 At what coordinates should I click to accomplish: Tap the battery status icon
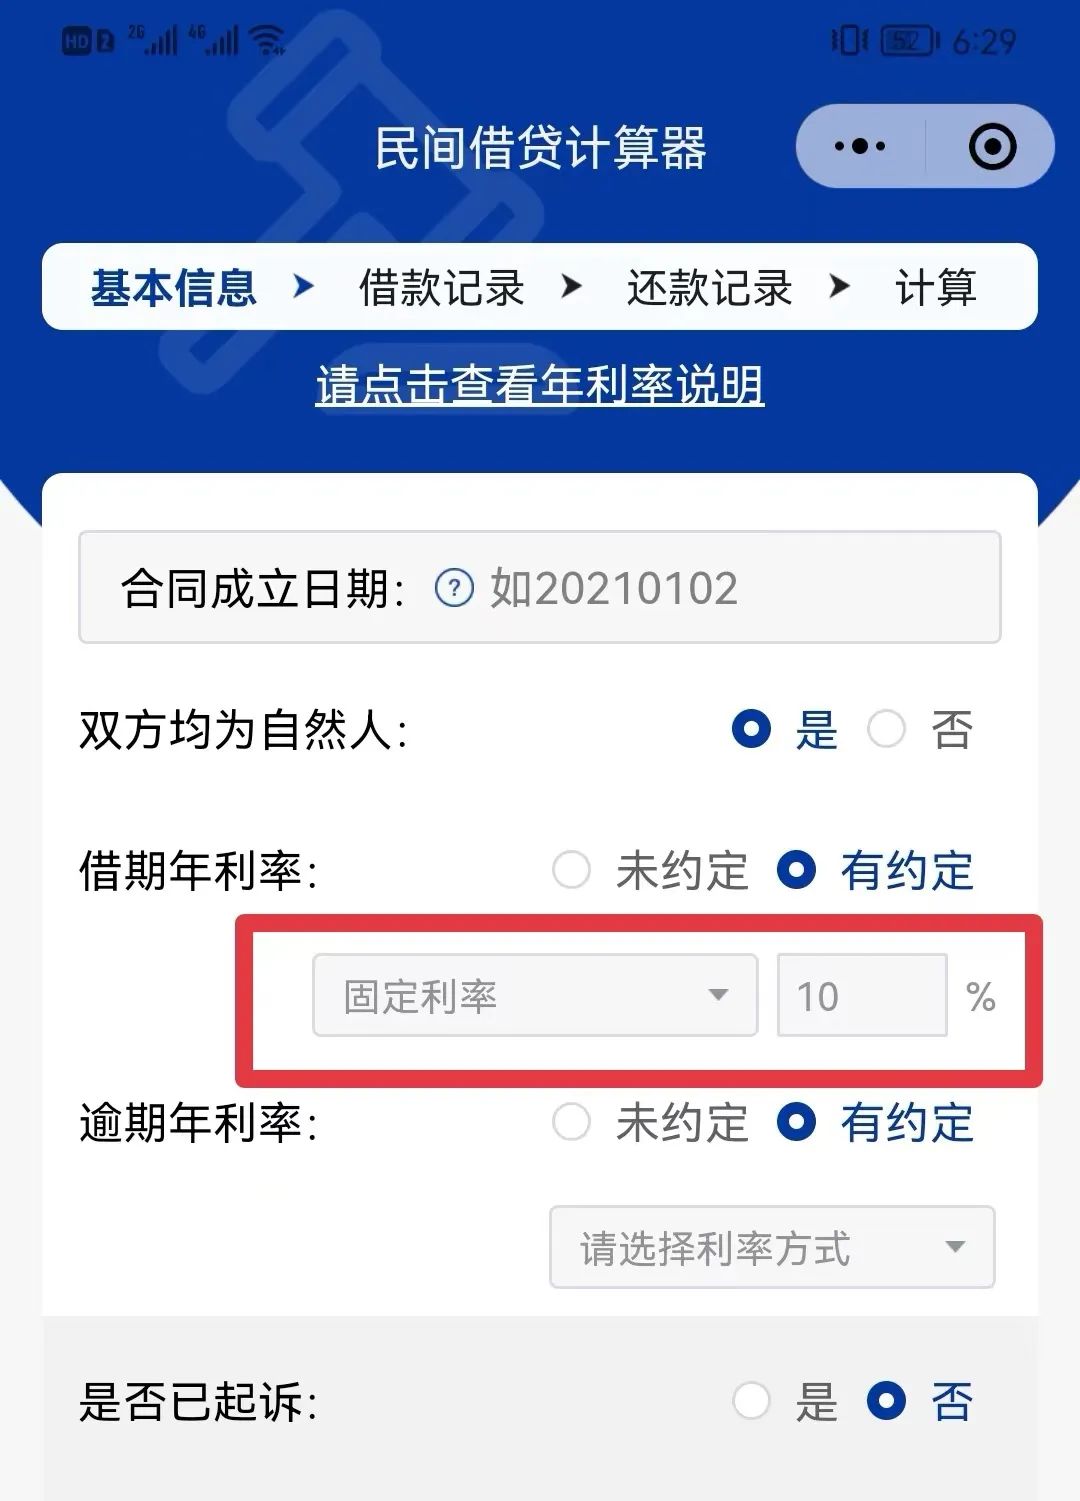tap(909, 40)
